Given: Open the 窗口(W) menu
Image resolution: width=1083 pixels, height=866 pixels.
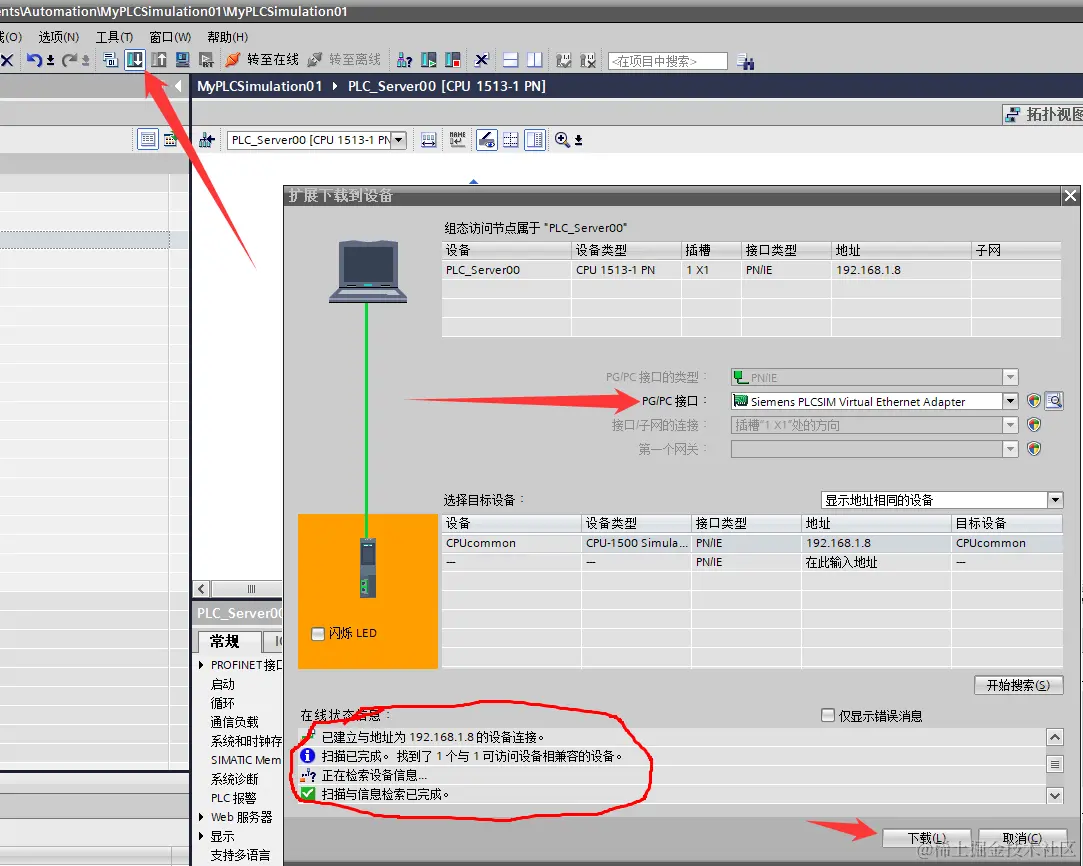Looking at the screenshot, I should (170, 37).
